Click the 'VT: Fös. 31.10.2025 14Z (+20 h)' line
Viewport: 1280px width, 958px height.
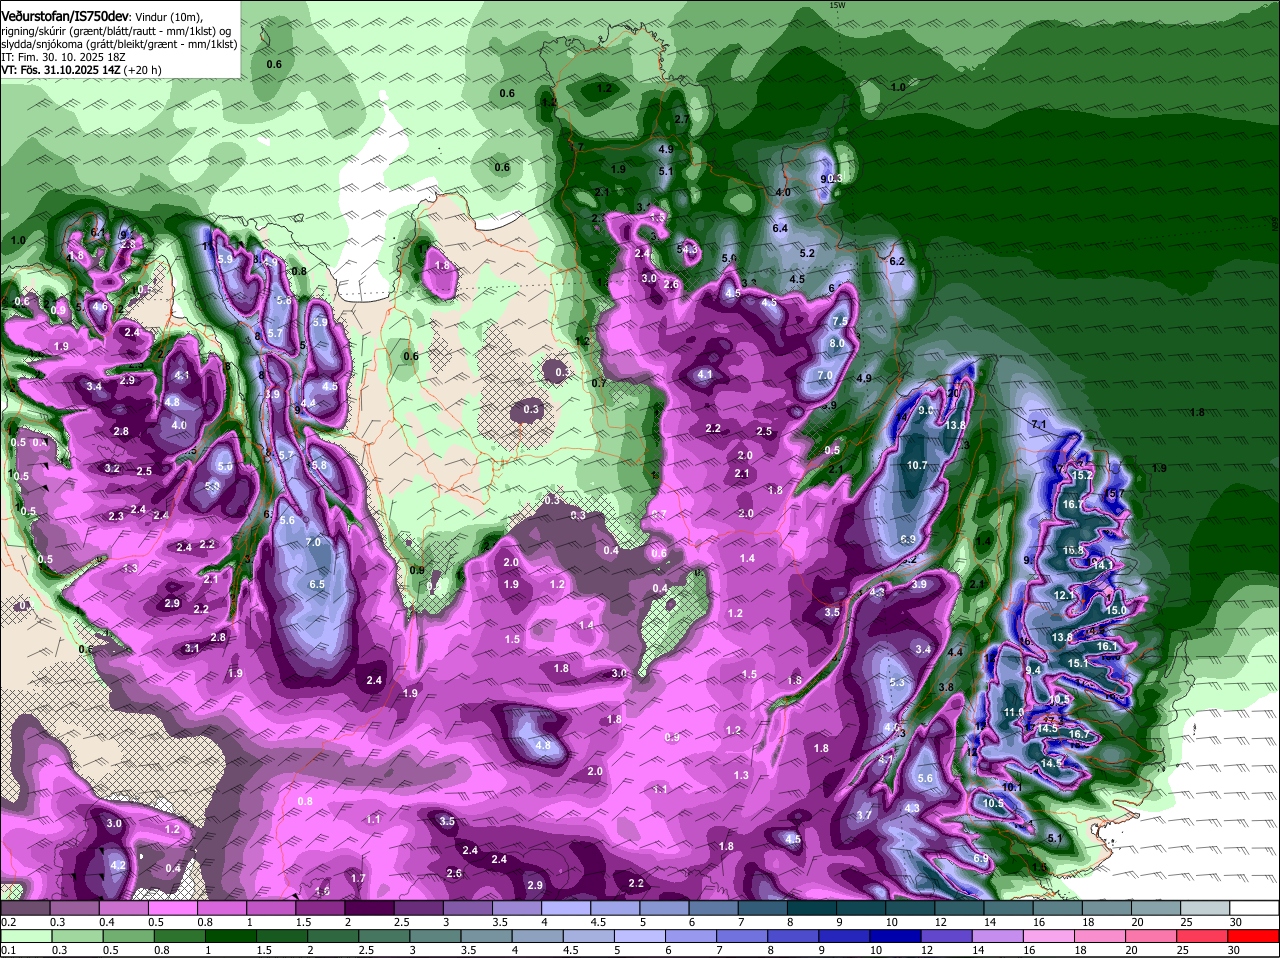click(x=81, y=70)
